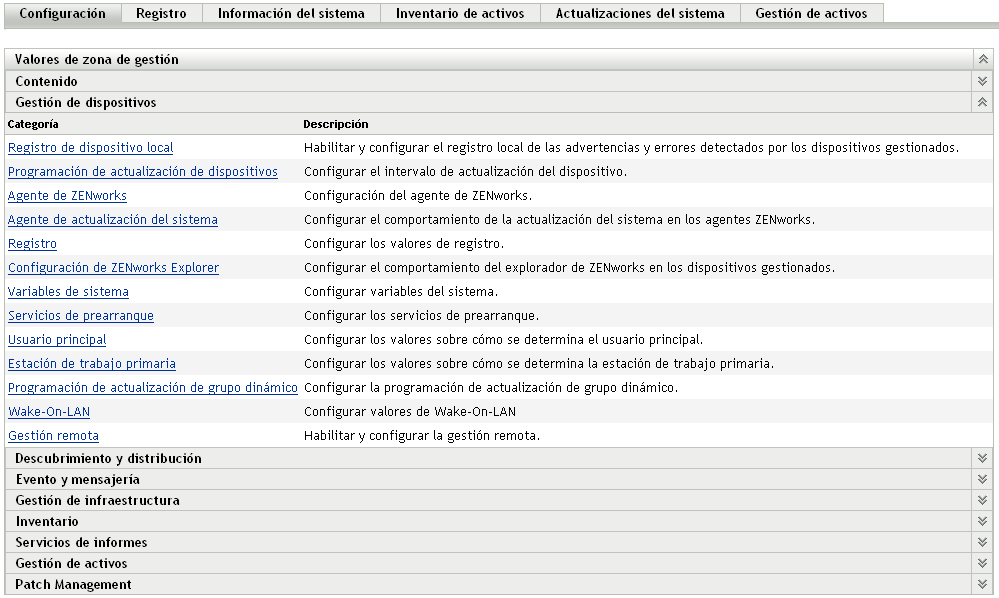Expand the Gestión de infraestructura section

[982, 500]
